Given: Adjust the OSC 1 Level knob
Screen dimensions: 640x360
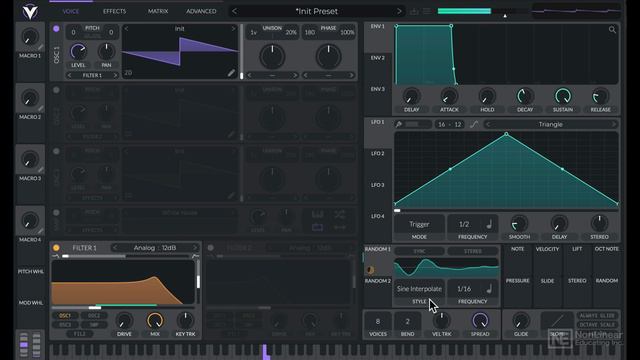Looking at the screenshot, I should [78, 51].
